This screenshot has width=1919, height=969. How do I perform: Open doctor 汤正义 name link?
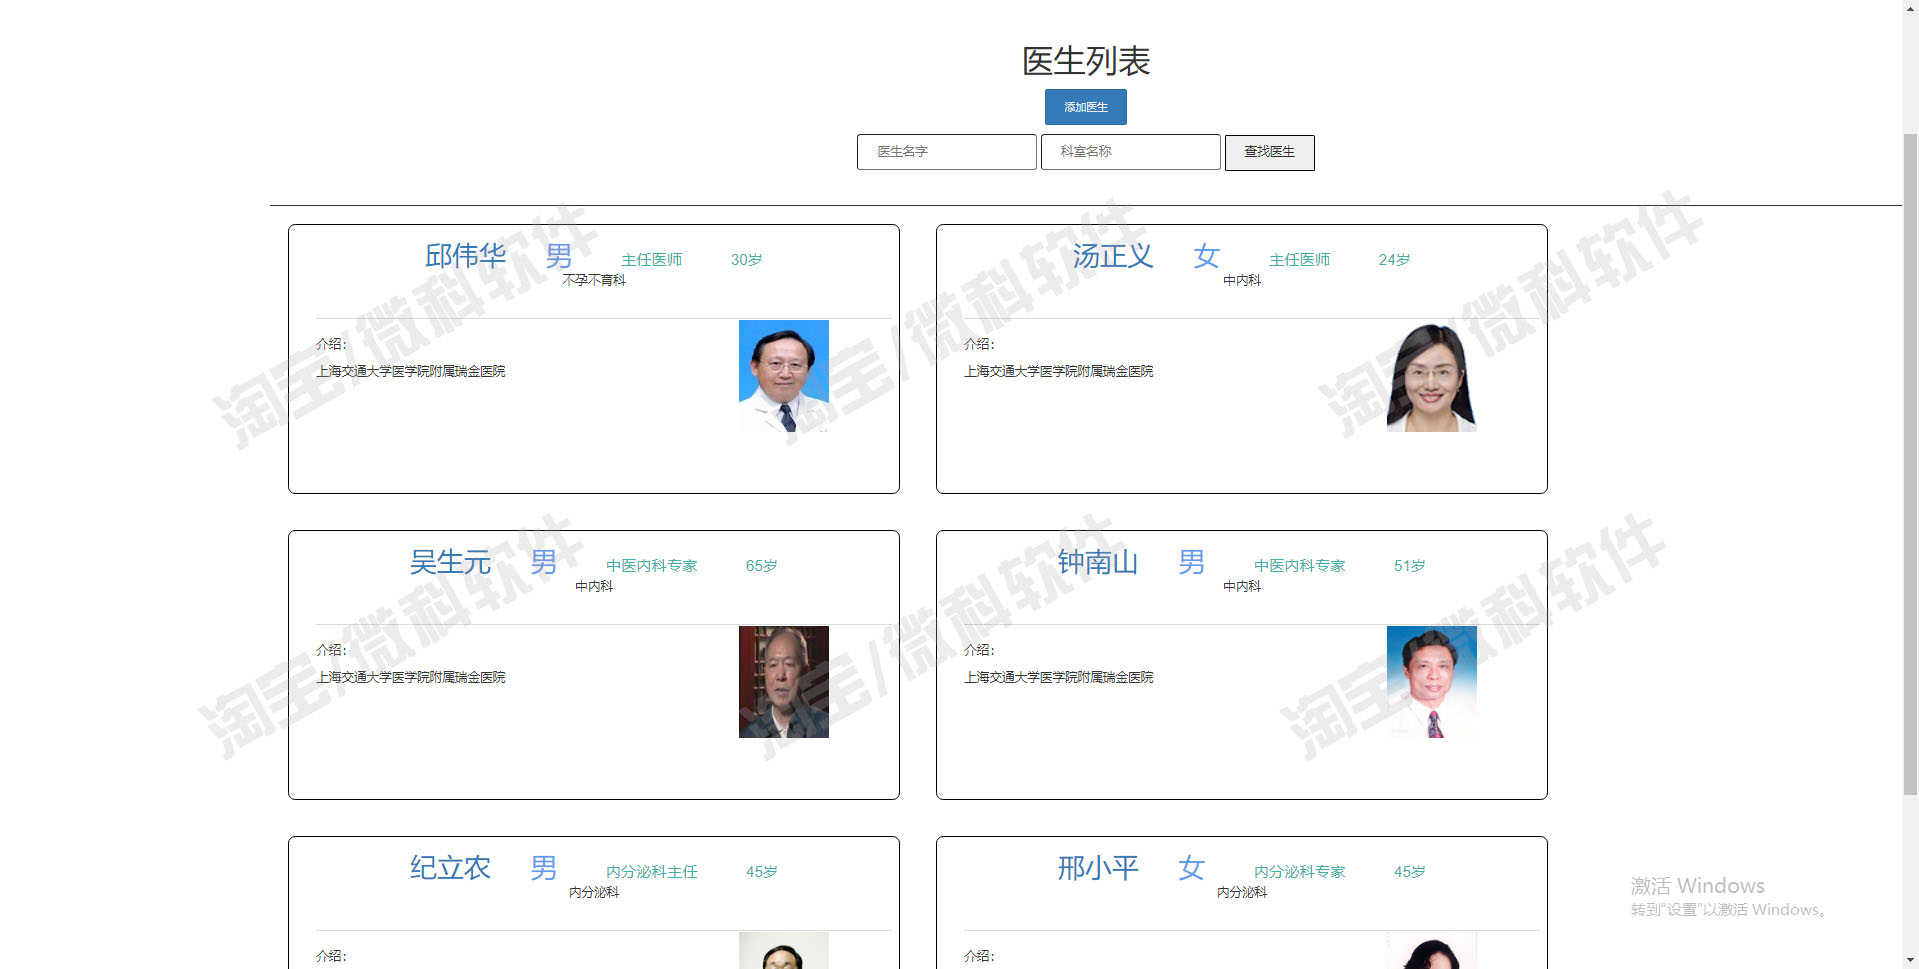click(1113, 256)
